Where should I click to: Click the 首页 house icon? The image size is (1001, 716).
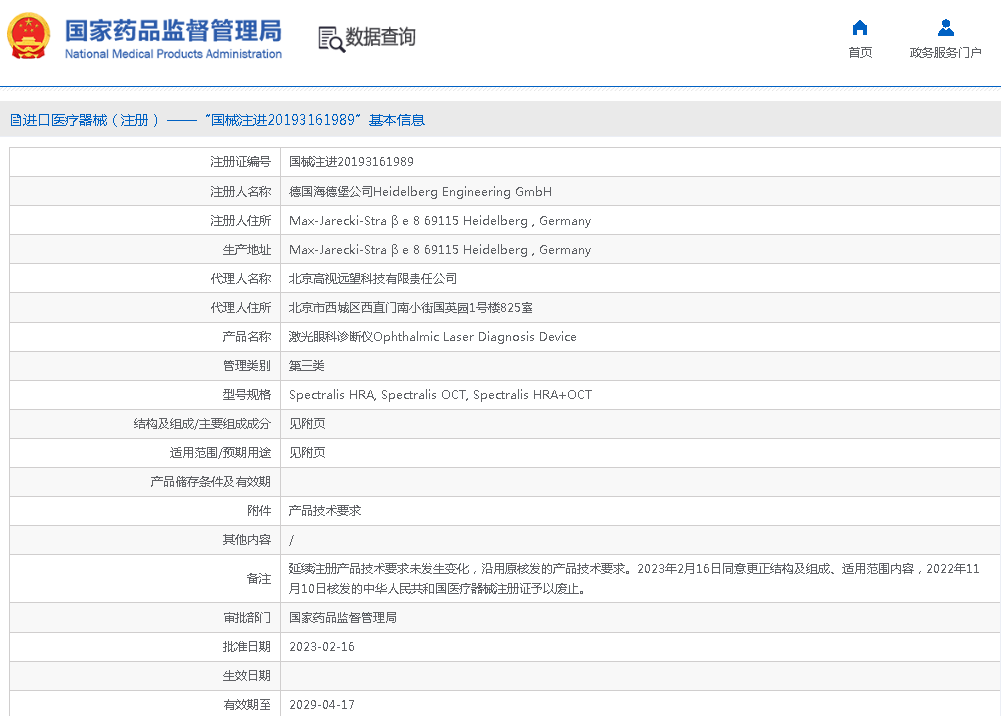point(859,28)
